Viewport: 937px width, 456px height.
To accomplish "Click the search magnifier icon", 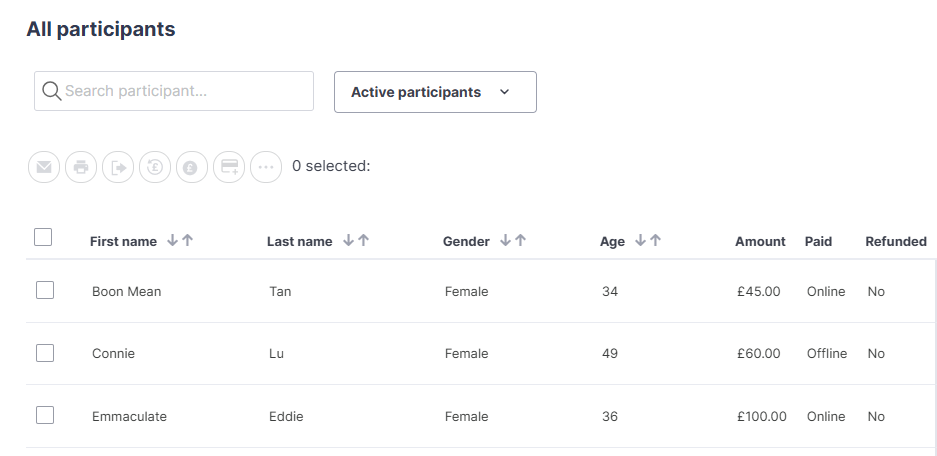I will pos(51,91).
